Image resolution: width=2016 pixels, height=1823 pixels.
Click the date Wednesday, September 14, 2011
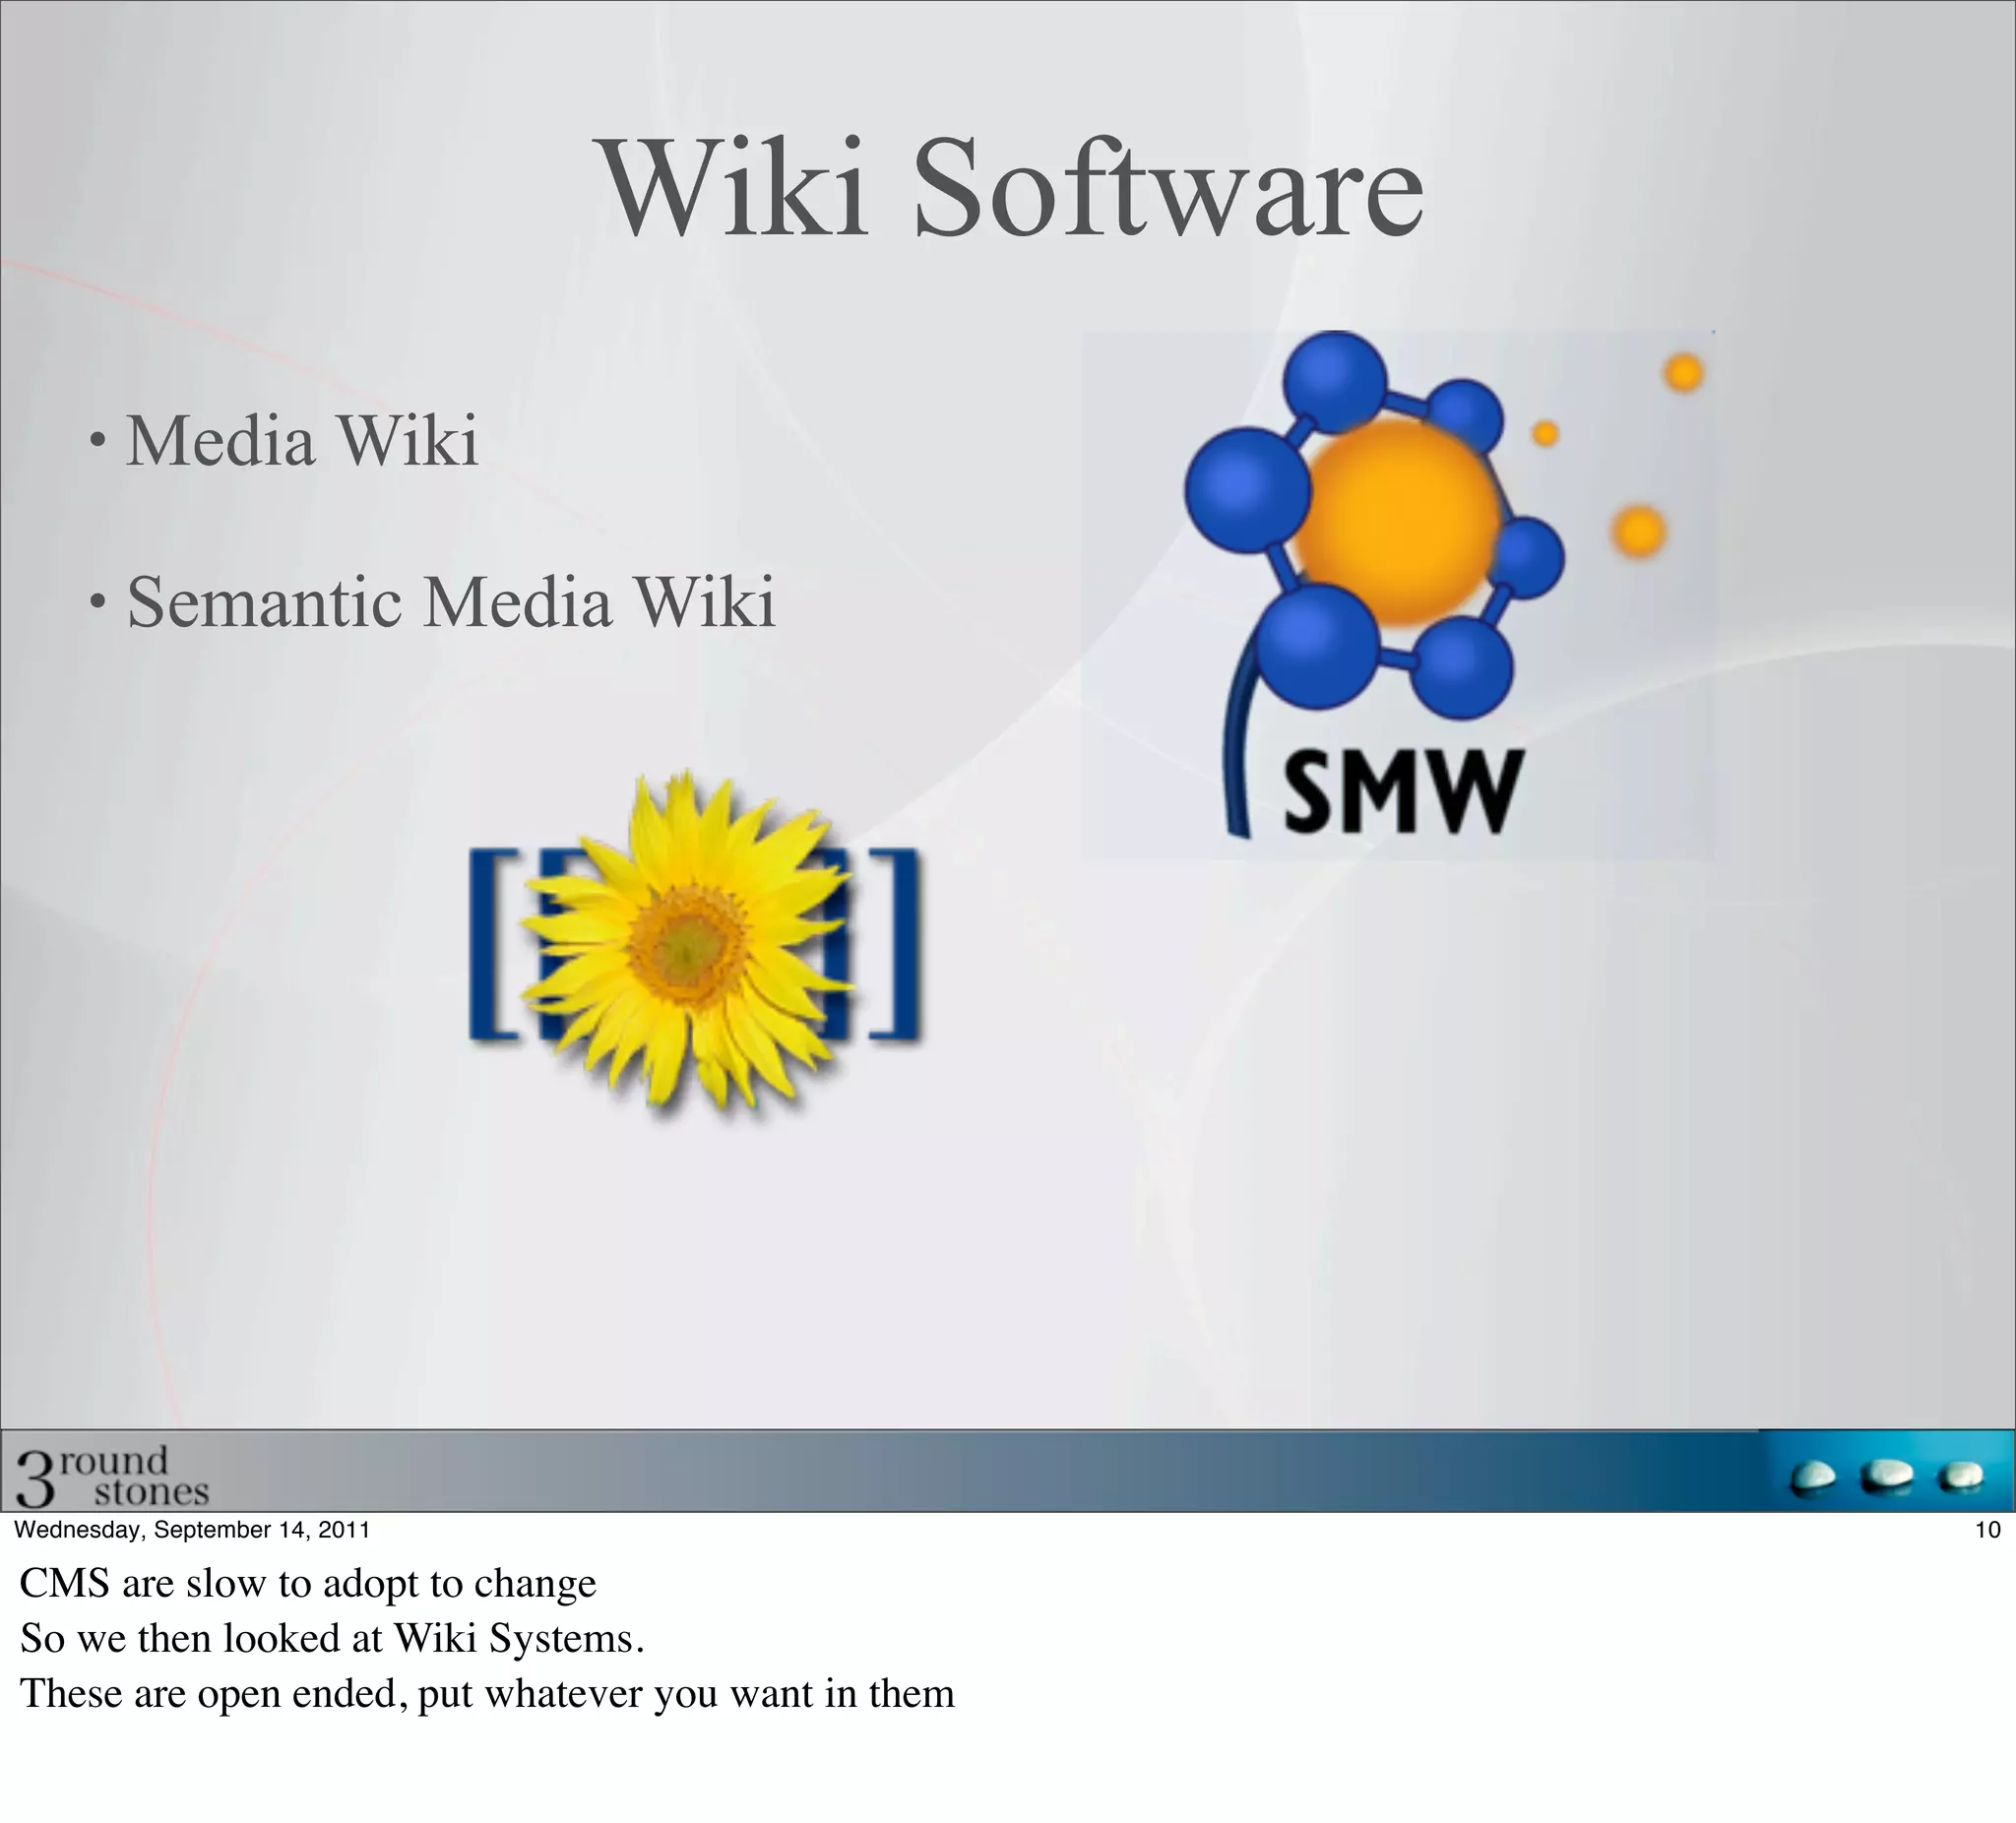(x=192, y=1529)
